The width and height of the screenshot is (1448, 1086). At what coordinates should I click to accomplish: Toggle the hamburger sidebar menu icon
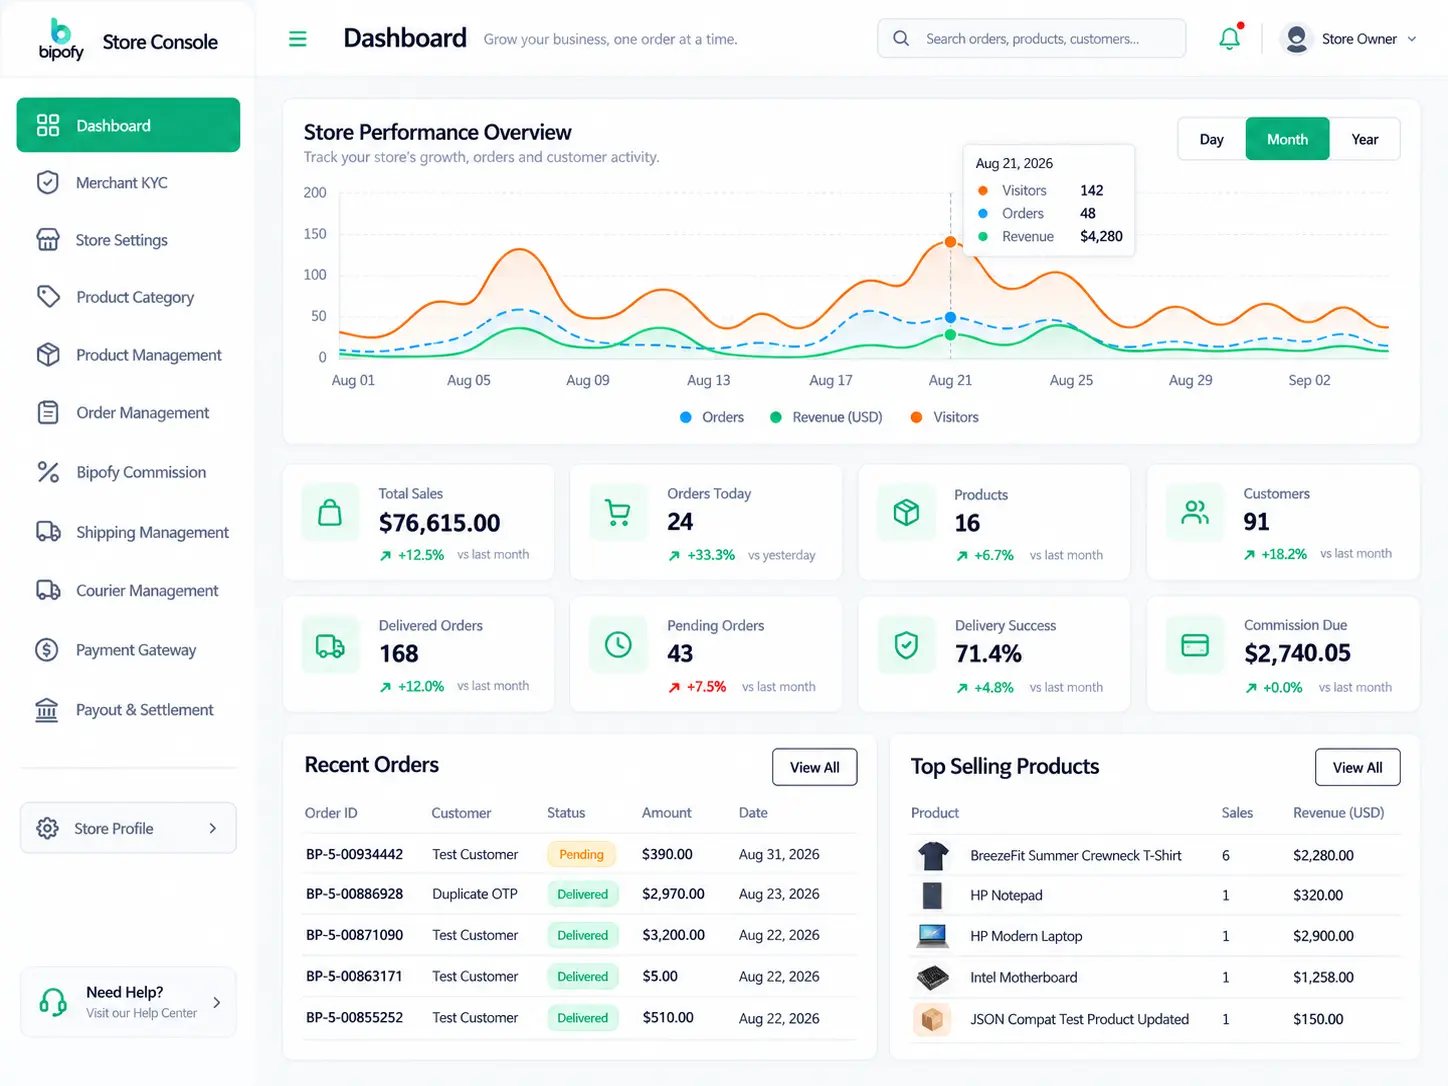(297, 39)
